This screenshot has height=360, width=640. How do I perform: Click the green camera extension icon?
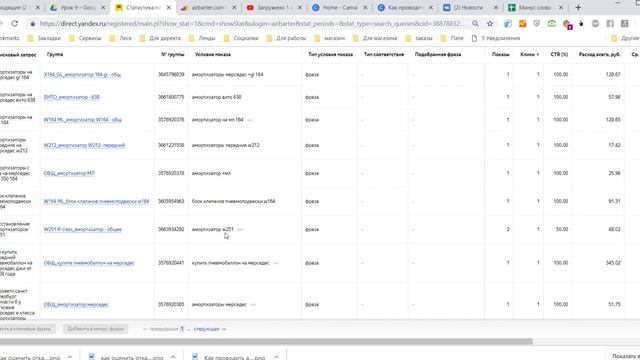[552, 24]
